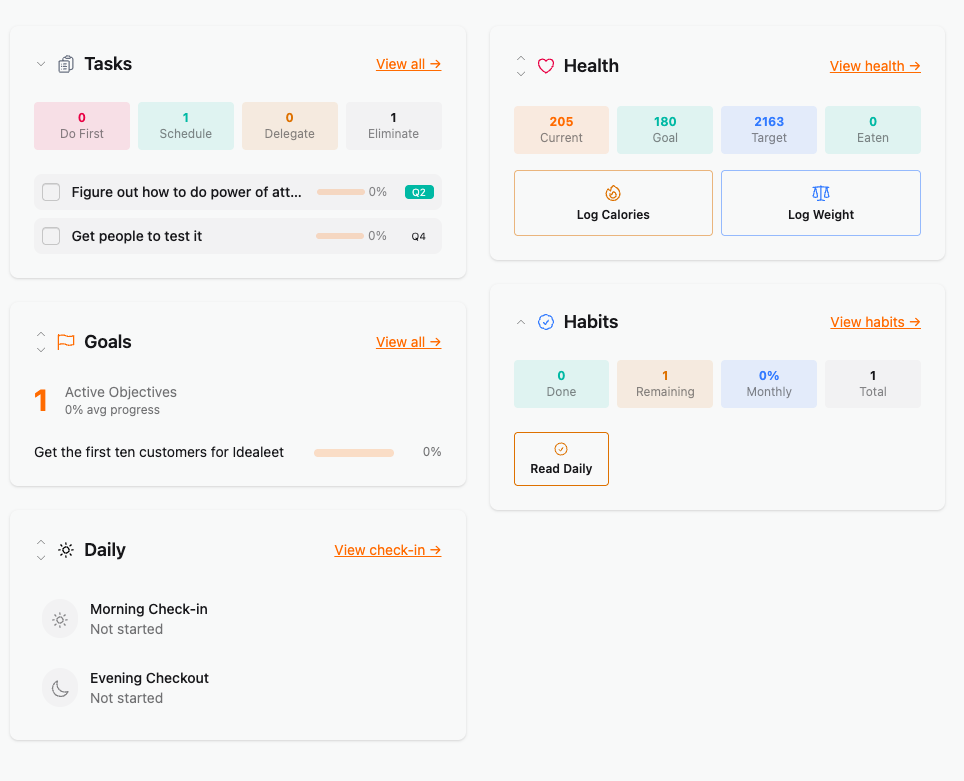
Task: Click the progress bar for 'Get the first ten customers'
Action: click(x=353, y=452)
